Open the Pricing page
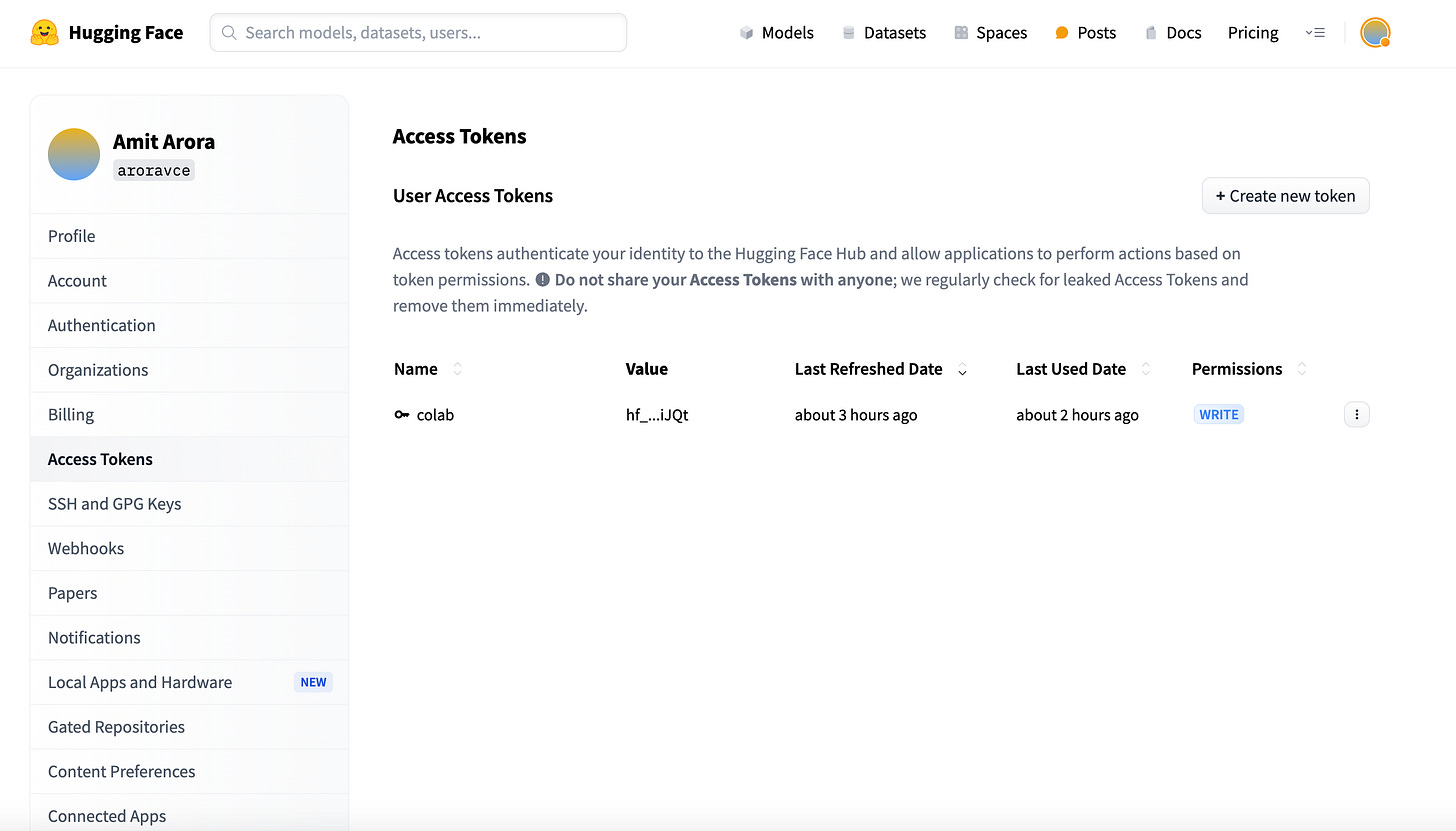Viewport: 1456px width, 831px height. click(x=1253, y=33)
